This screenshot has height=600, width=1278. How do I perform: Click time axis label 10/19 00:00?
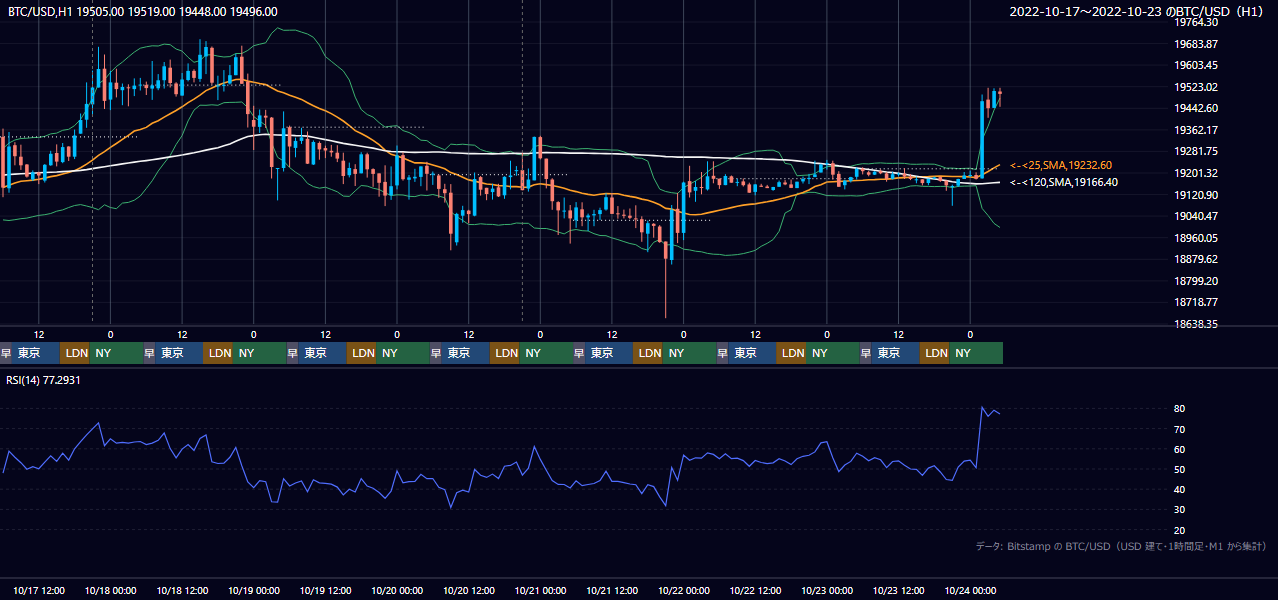[x=254, y=591]
